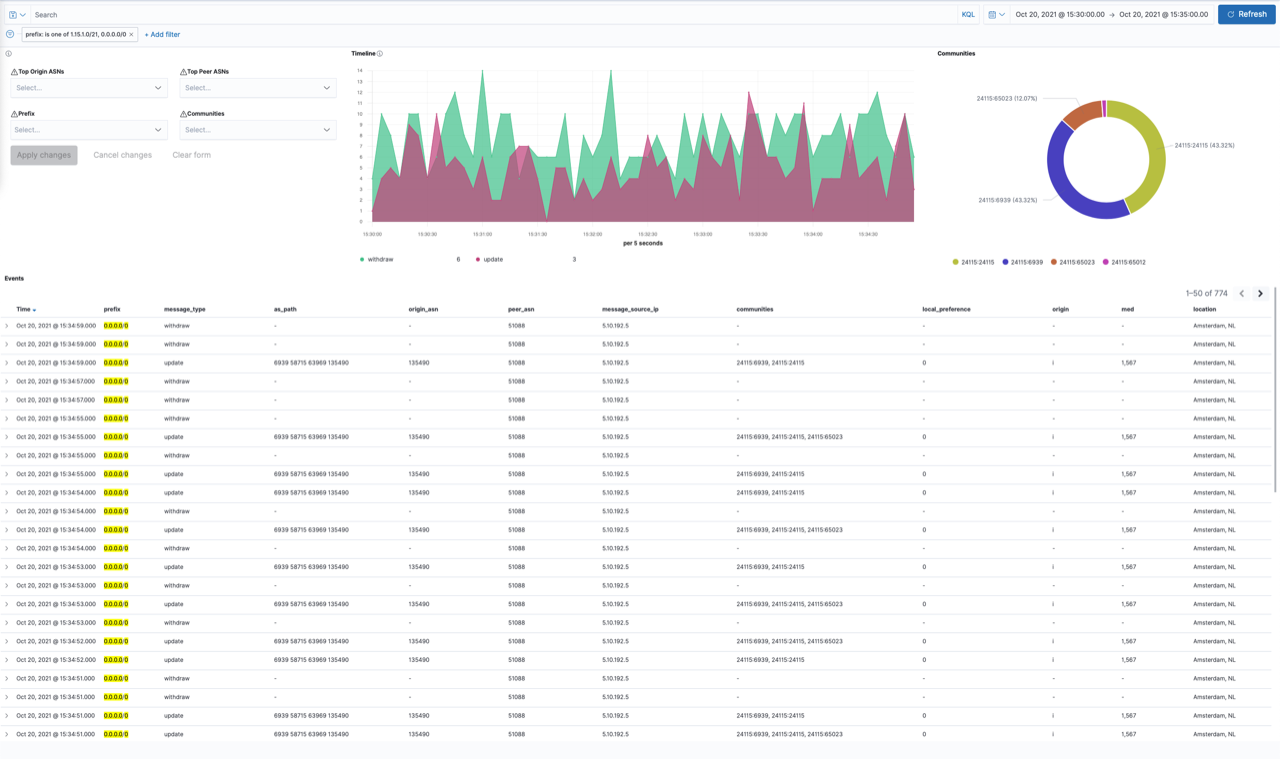Open the Top Origin ASNs dropdown

(x=88, y=88)
